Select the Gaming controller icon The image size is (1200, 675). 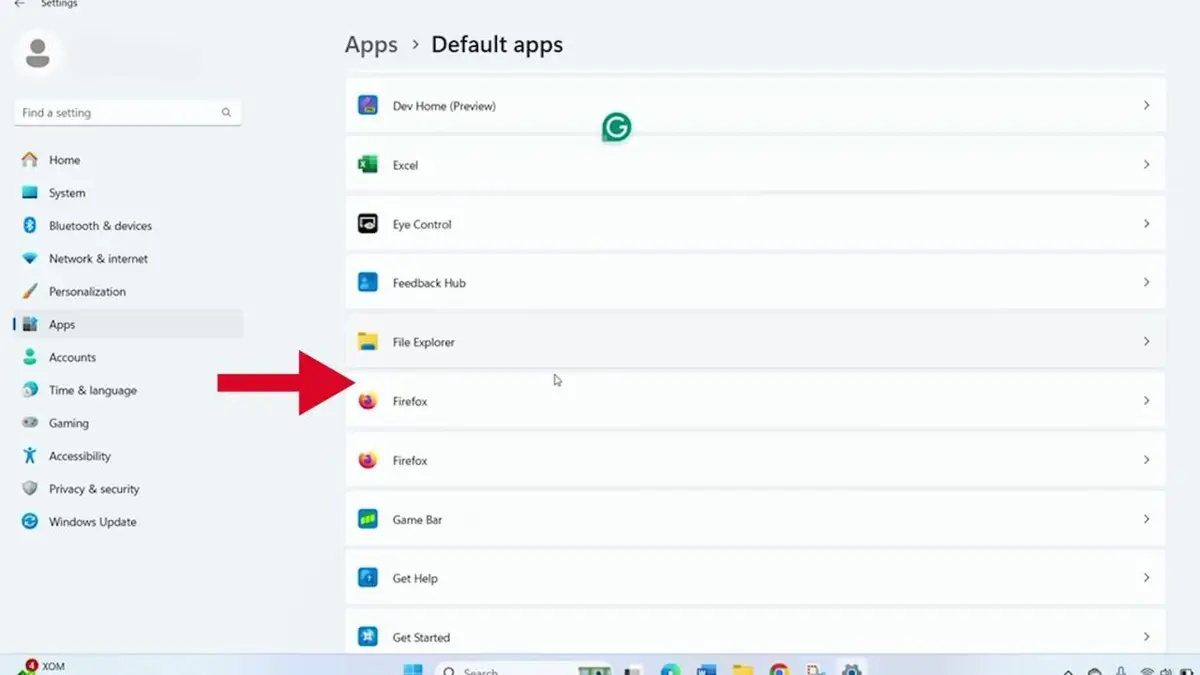tap(30, 423)
